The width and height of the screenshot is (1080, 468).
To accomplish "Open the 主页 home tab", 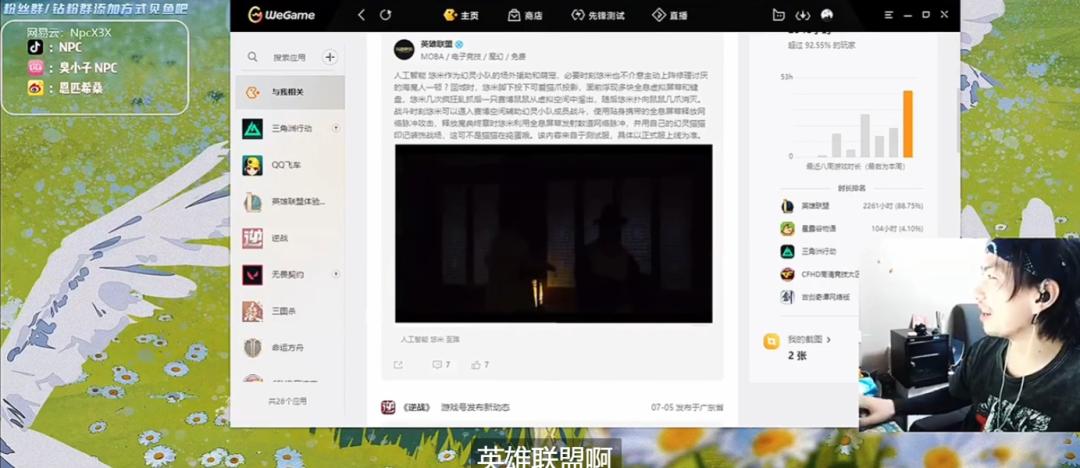I will click(461, 14).
